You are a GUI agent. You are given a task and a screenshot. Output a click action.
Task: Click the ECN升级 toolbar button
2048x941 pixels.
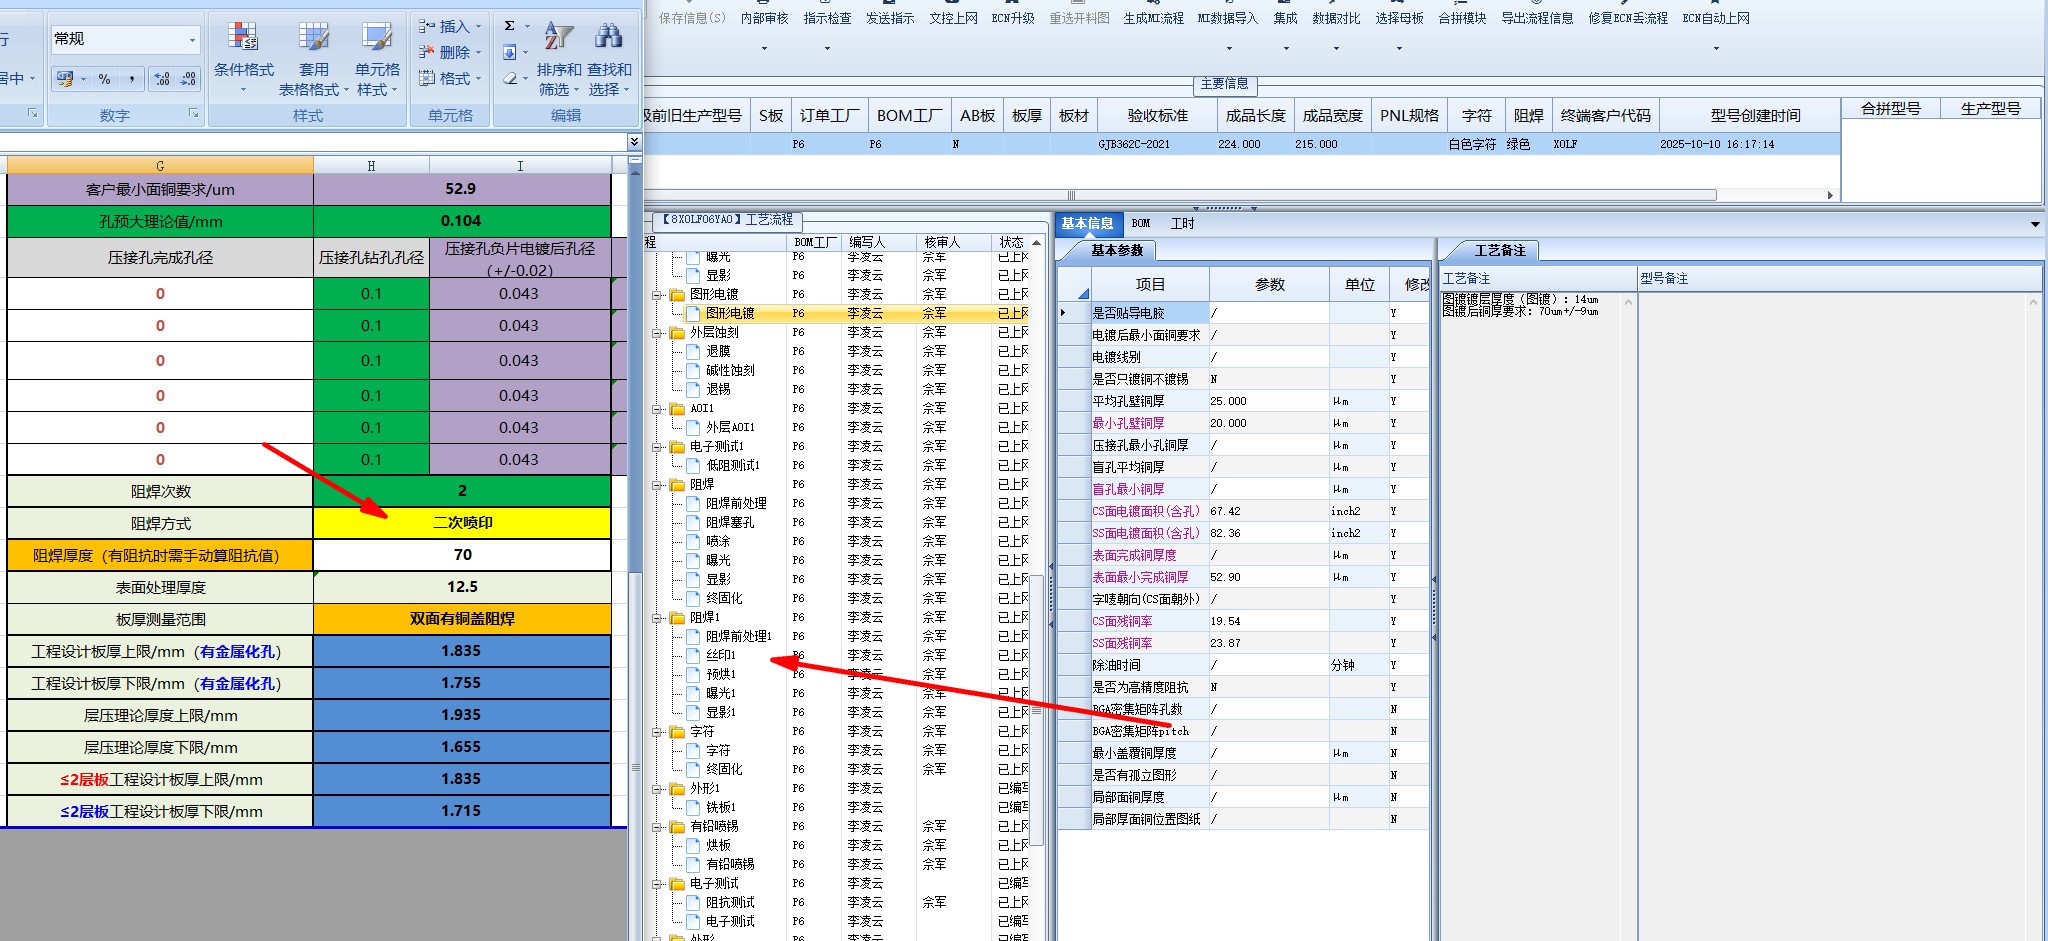[1013, 18]
